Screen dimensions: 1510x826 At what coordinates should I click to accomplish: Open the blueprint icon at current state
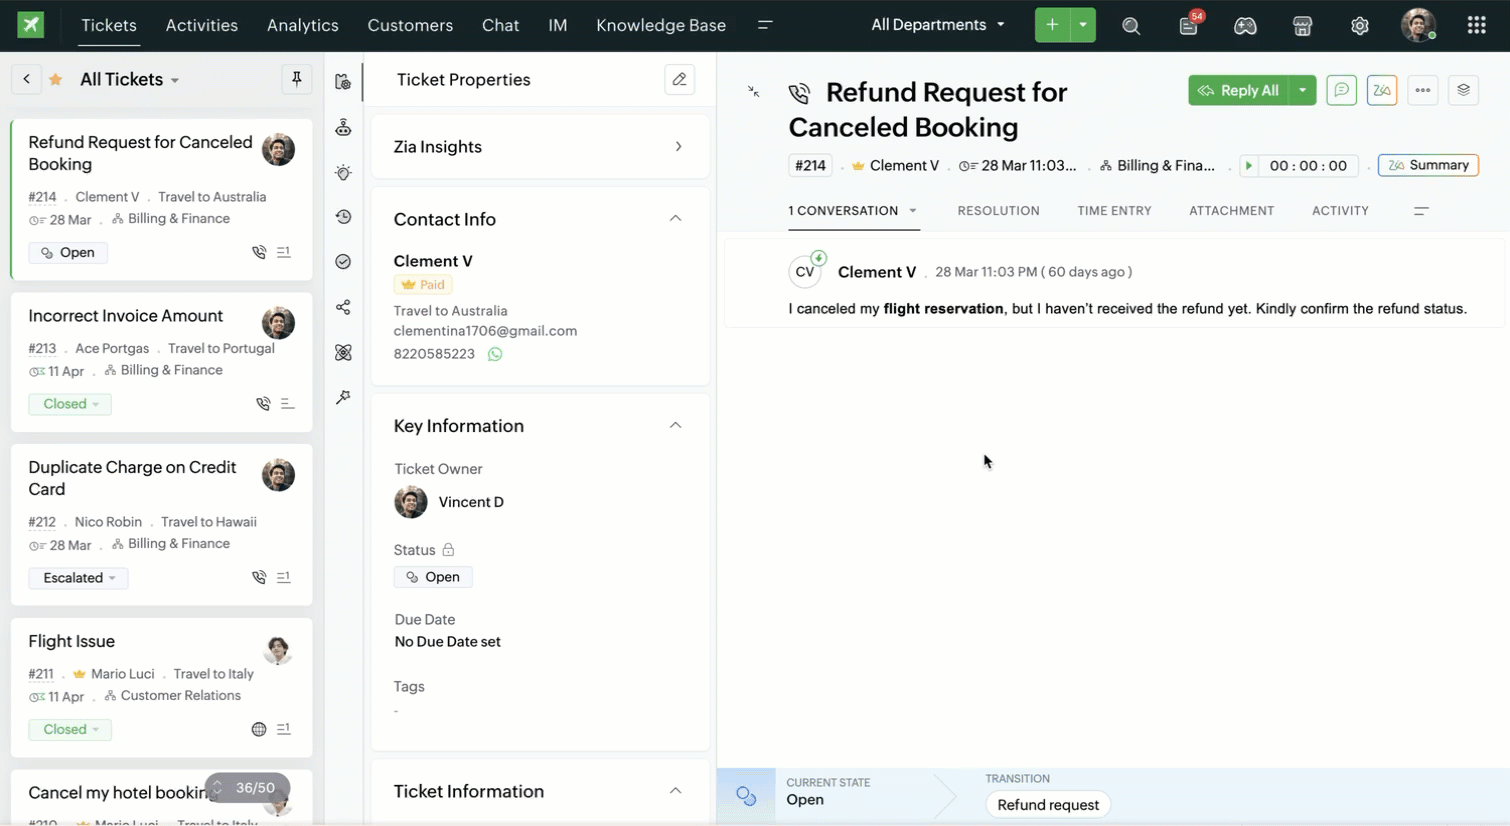(746, 796)
